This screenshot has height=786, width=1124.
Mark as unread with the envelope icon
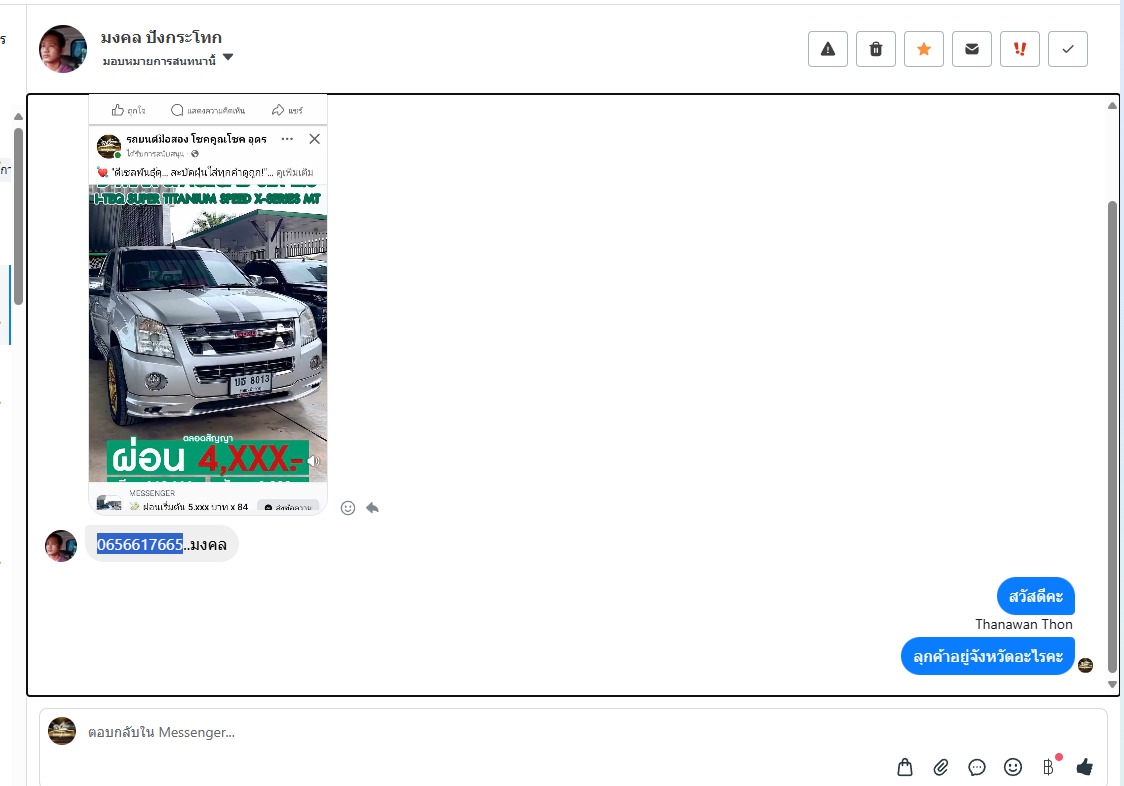click(972, 49)
